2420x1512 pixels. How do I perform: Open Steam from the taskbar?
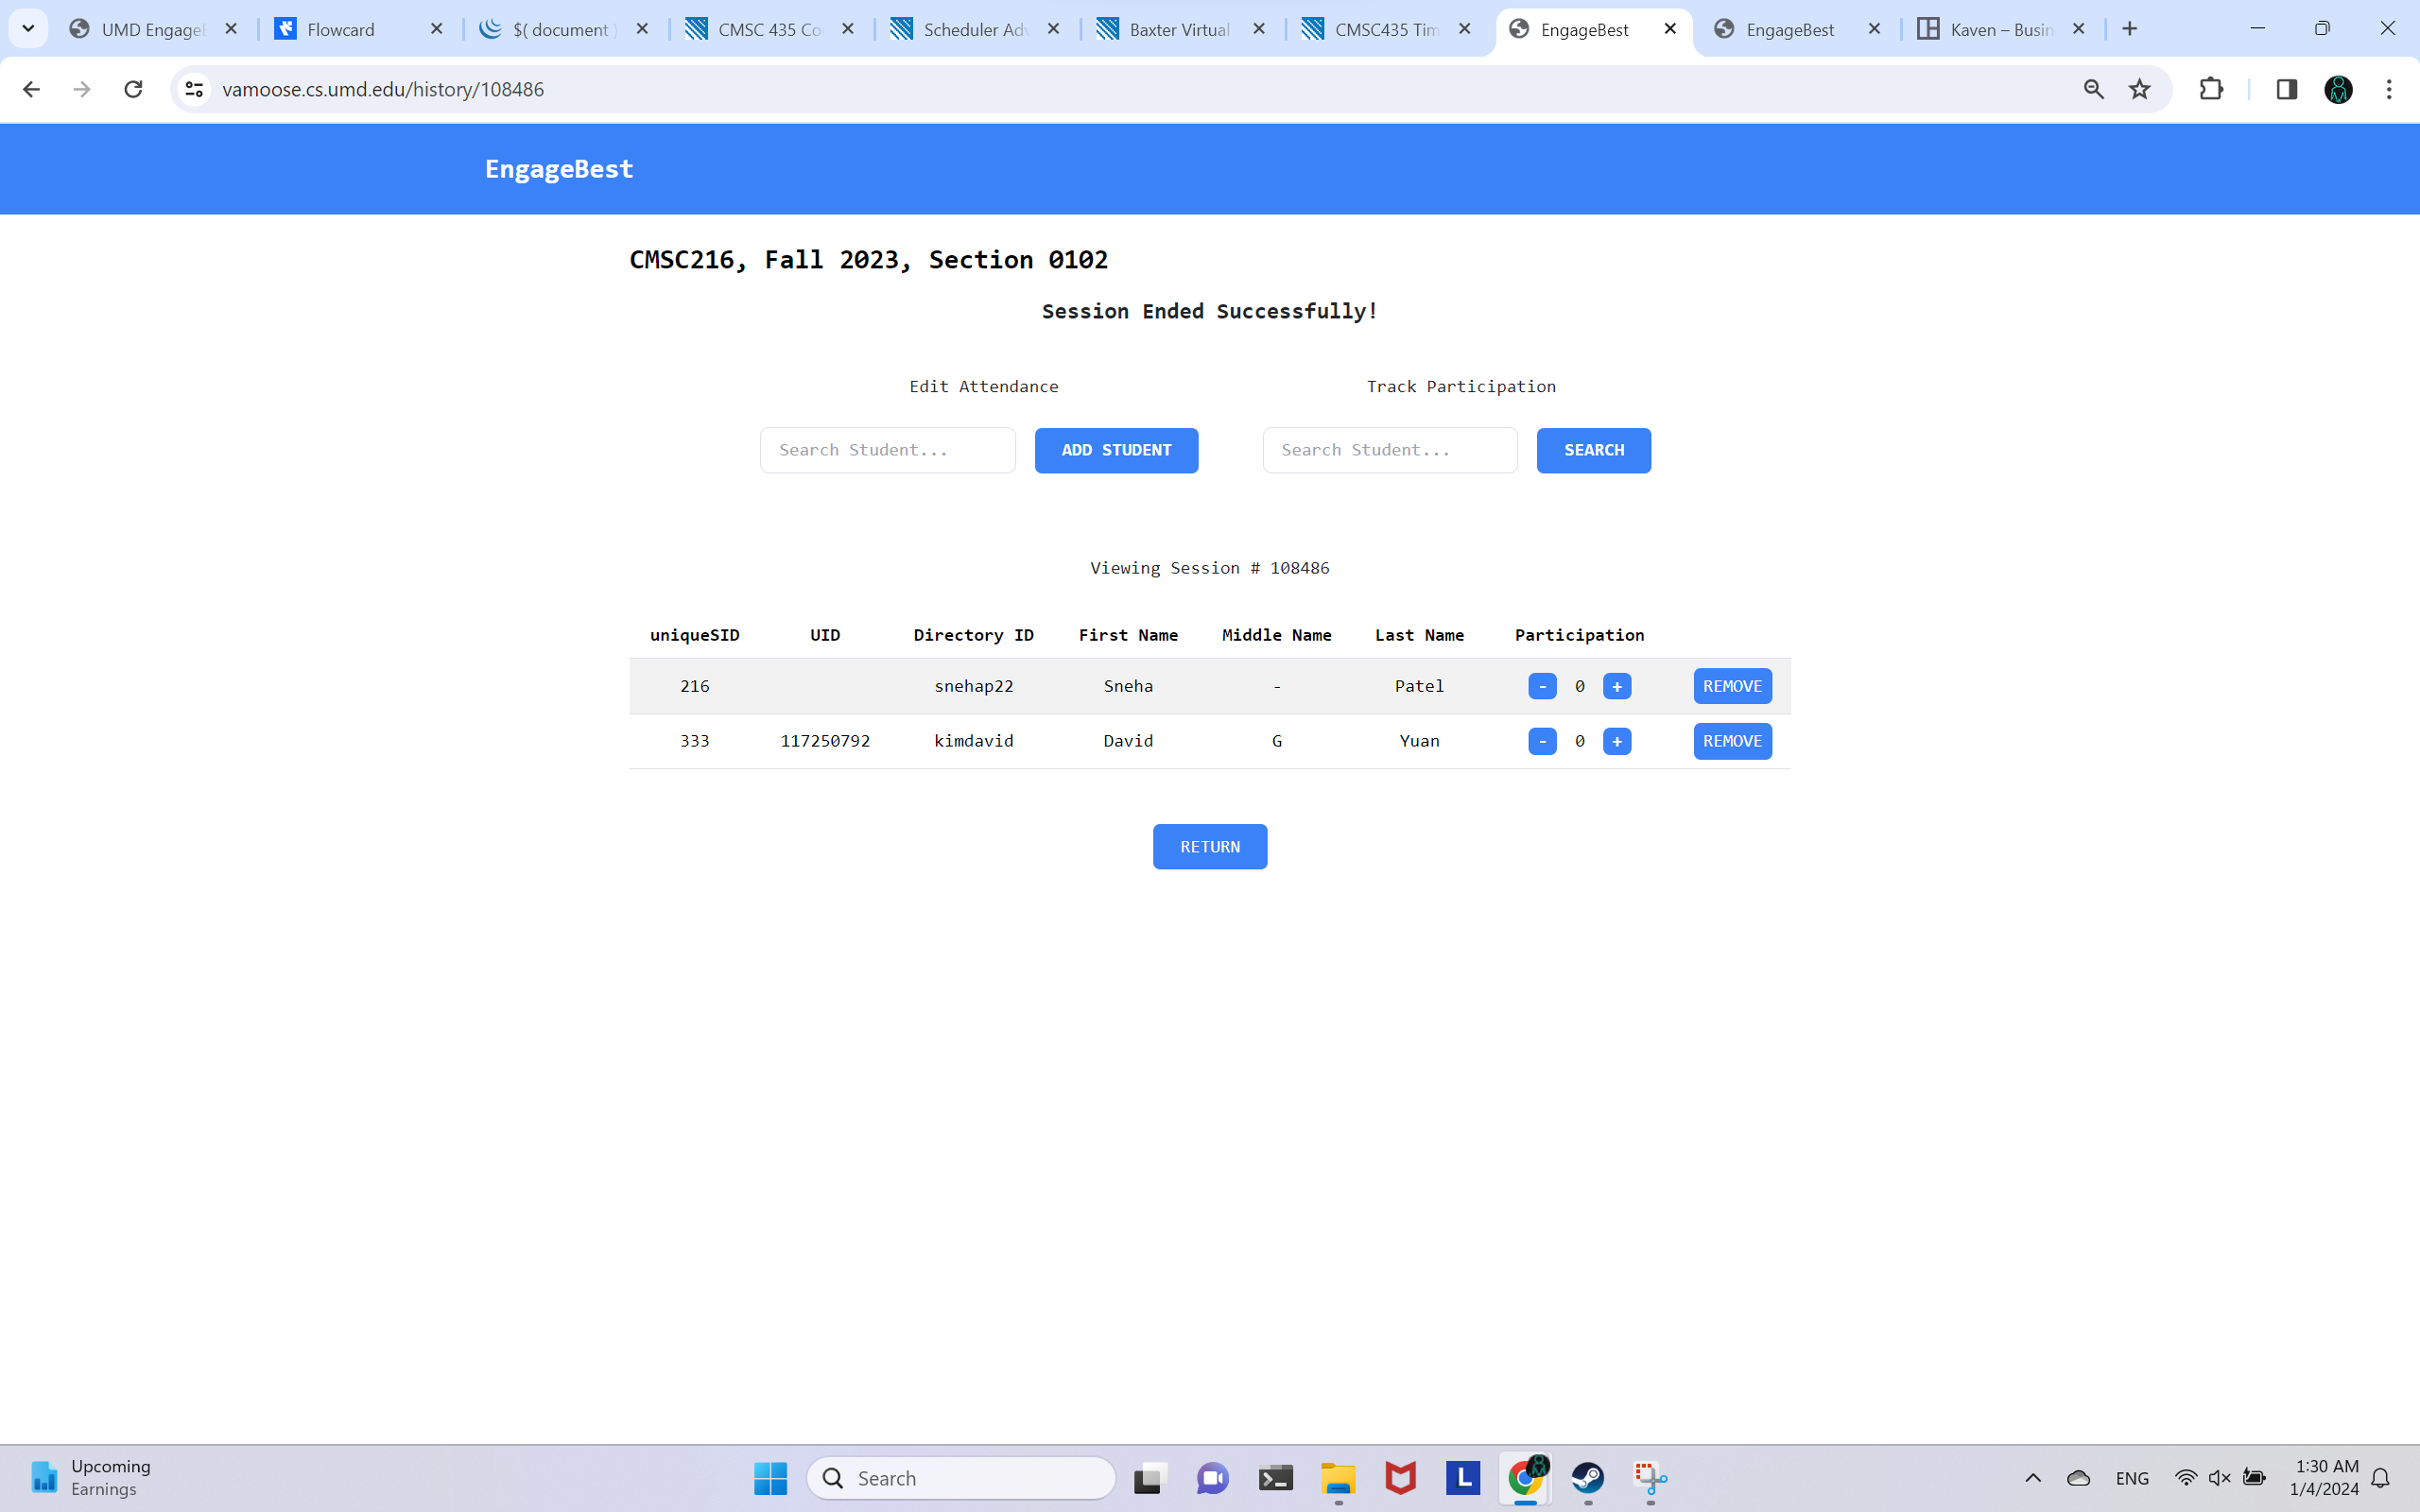coord(1588,1478)
